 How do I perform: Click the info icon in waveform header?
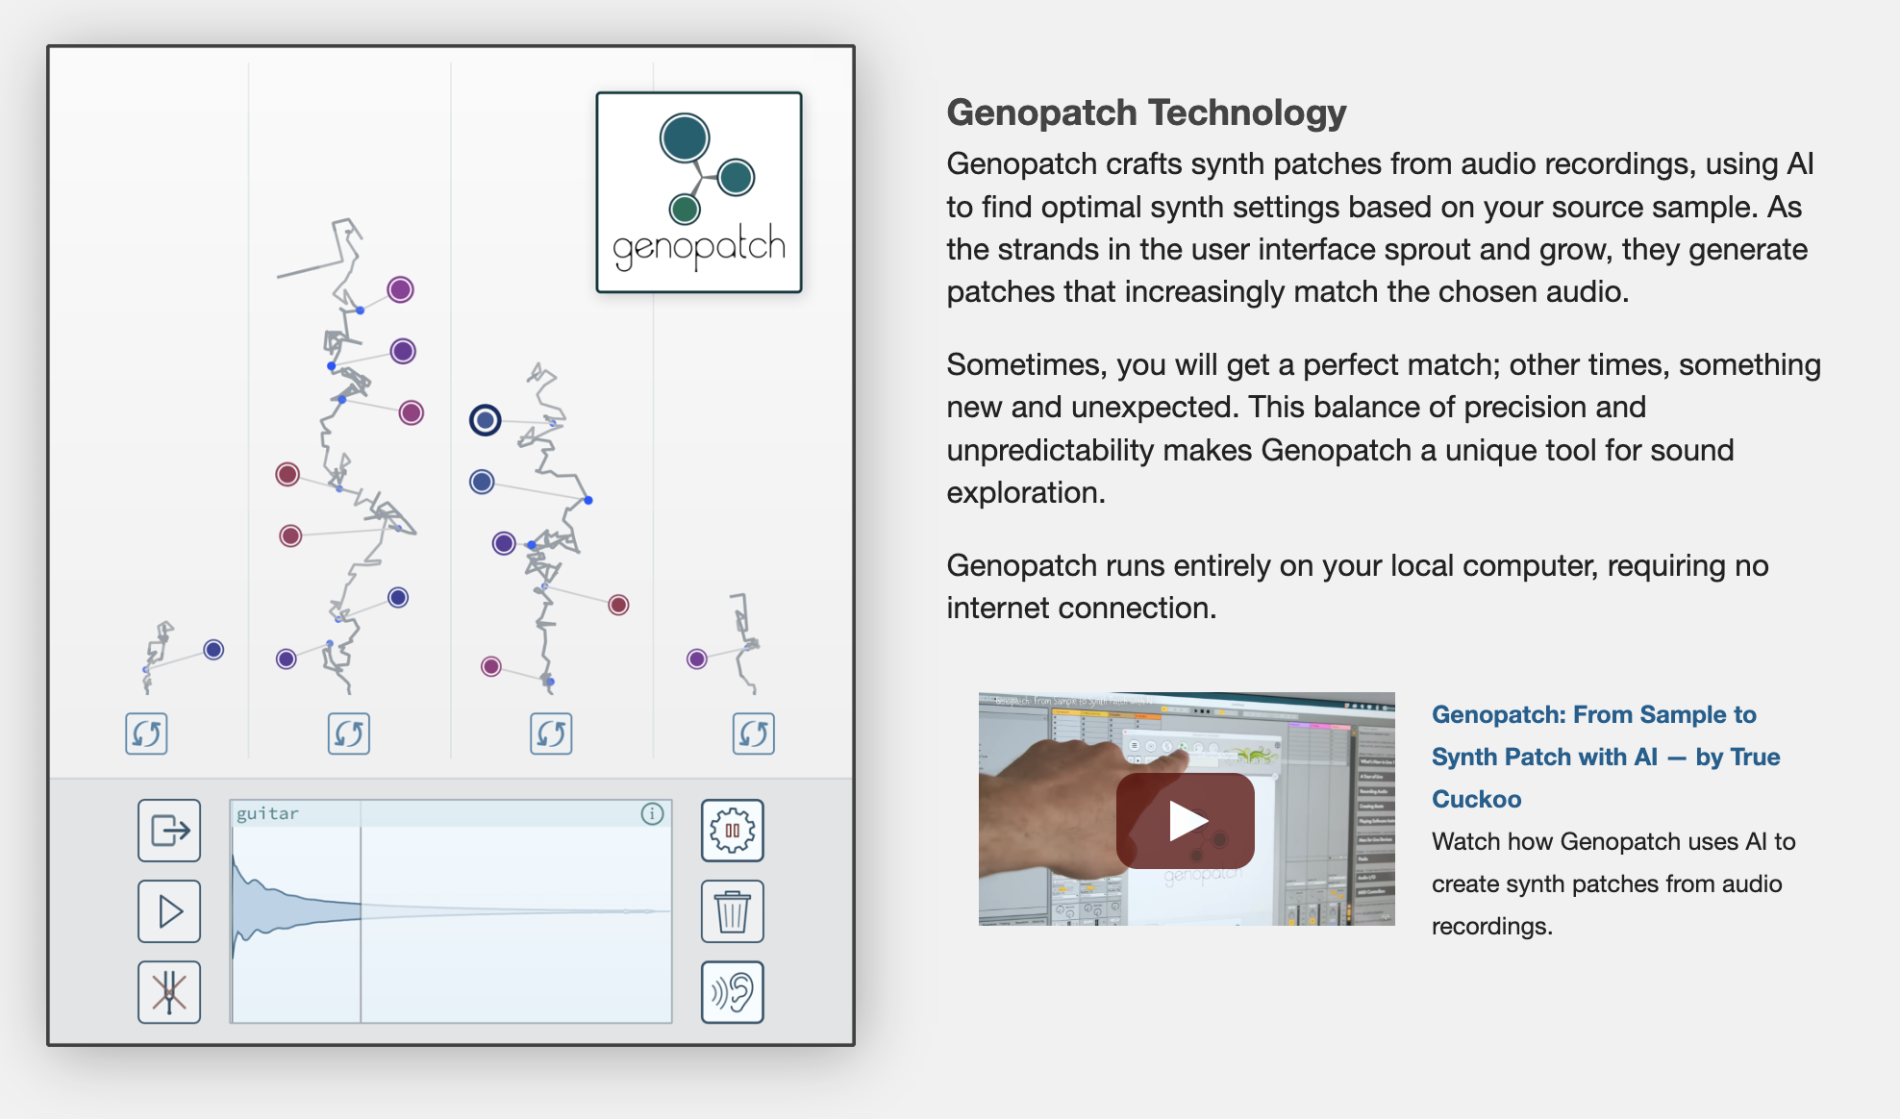point(652,814)
